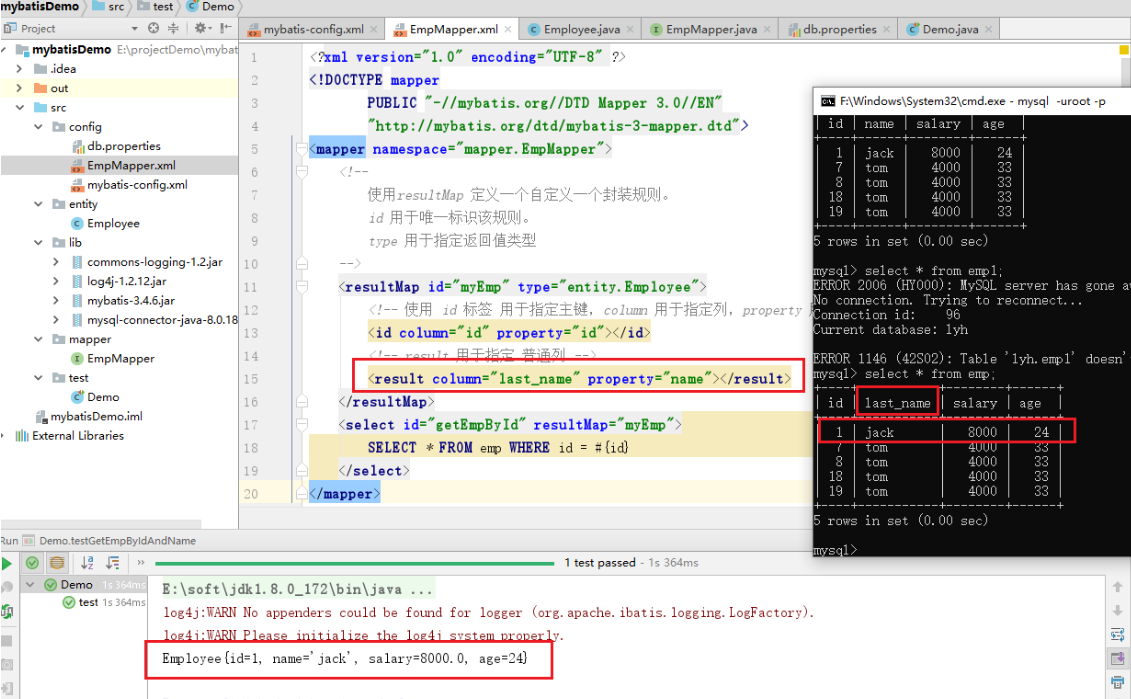
Task: Click fold marker beside select getEmpById line
Action: [302, 425]
